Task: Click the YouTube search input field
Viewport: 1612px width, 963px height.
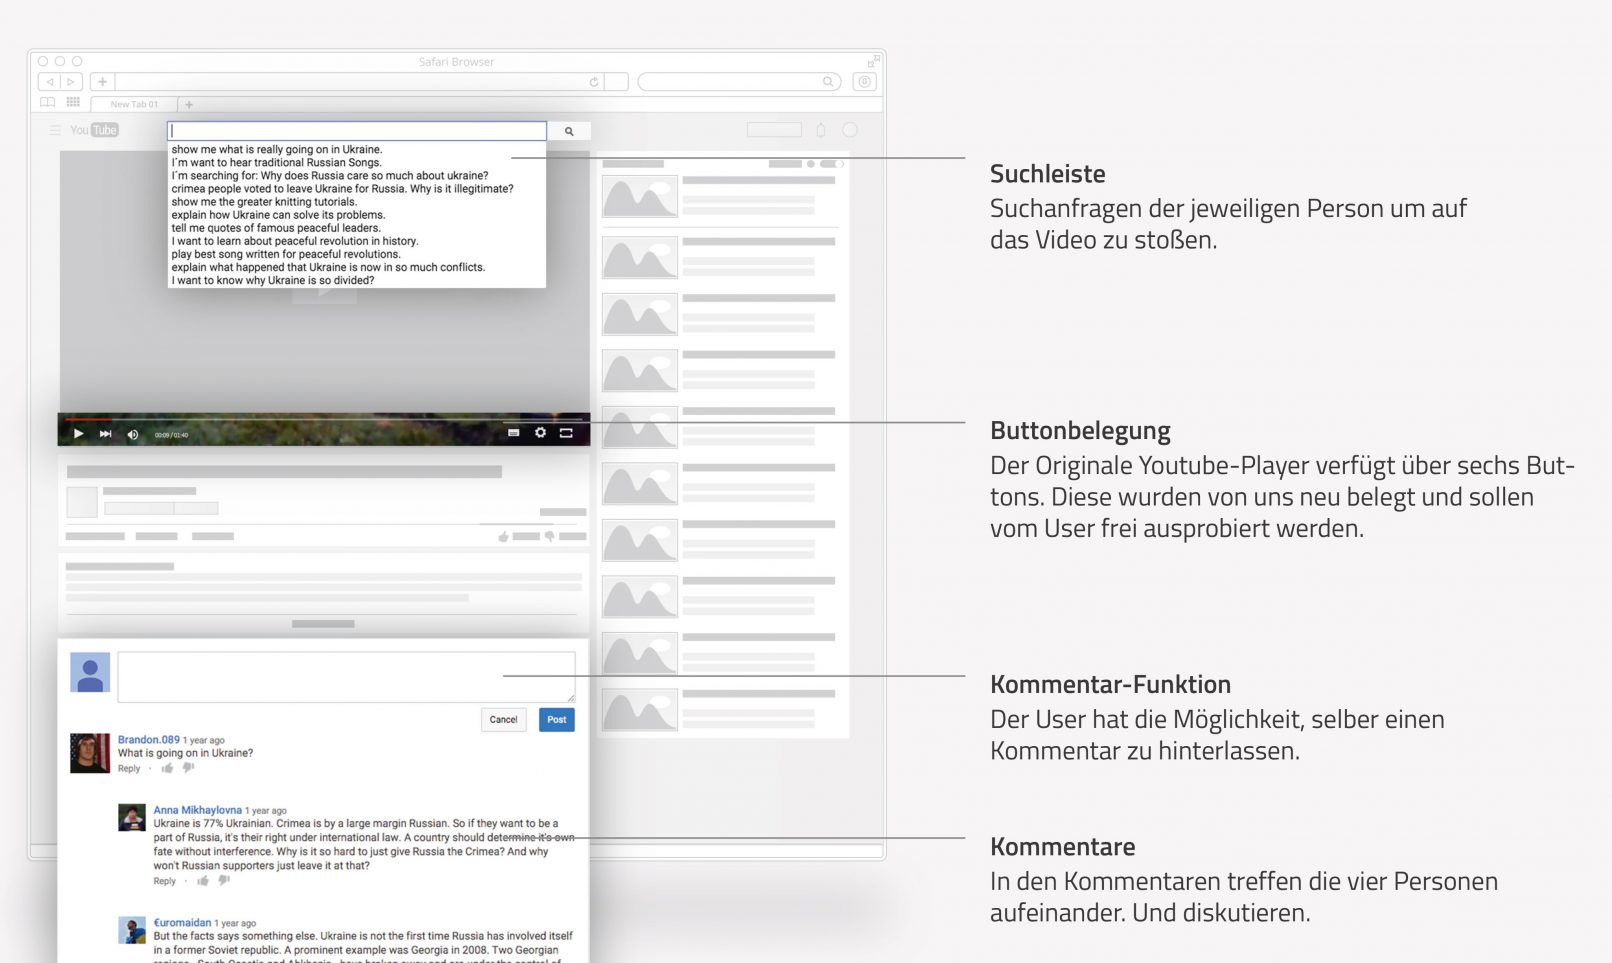Action: (357, 131)
